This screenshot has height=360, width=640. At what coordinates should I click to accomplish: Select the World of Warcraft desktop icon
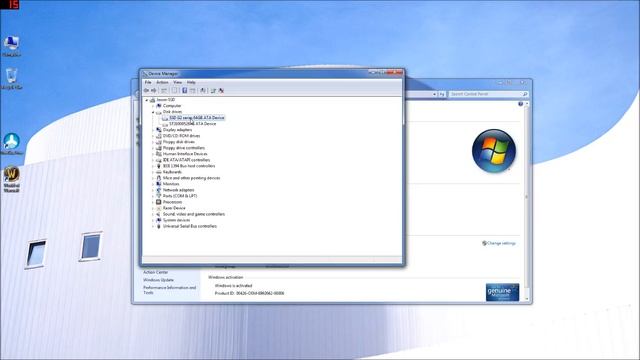tap(11, 180)
